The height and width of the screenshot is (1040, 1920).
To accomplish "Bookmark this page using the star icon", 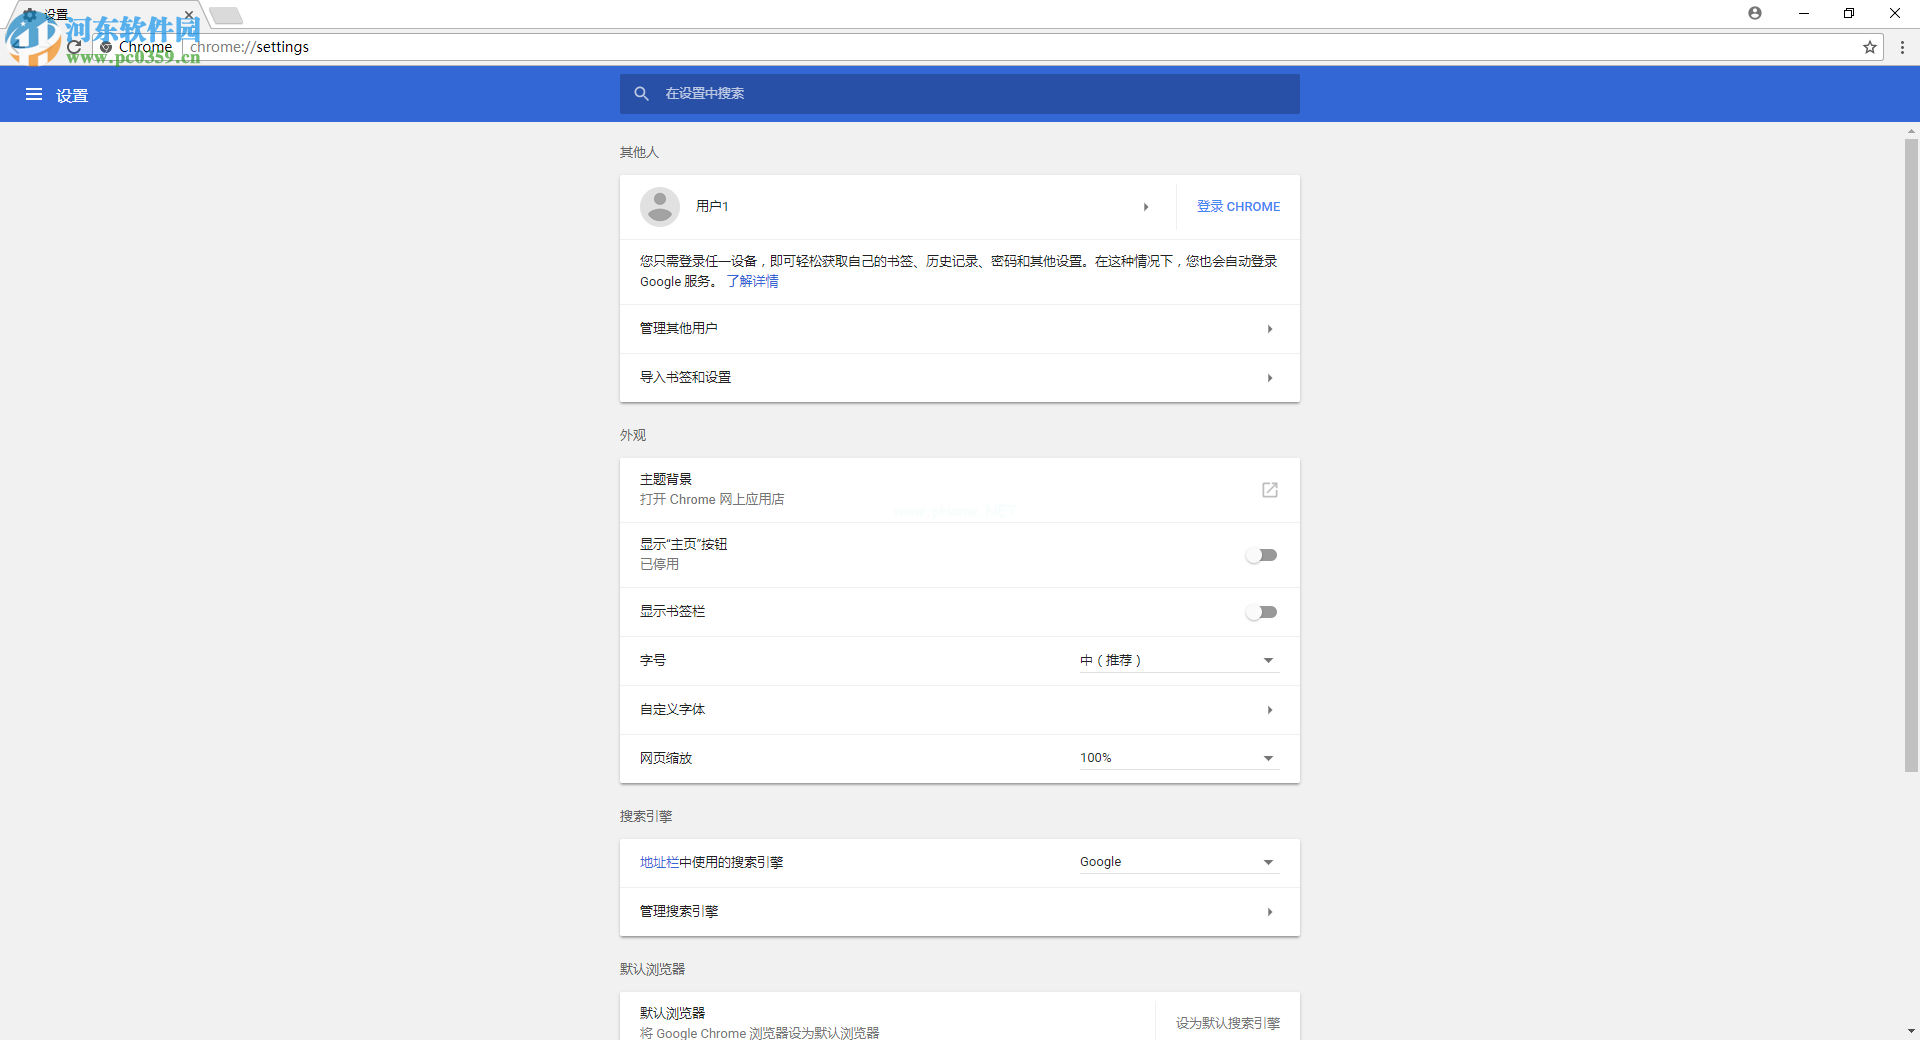I will (x=1870, y=47).
